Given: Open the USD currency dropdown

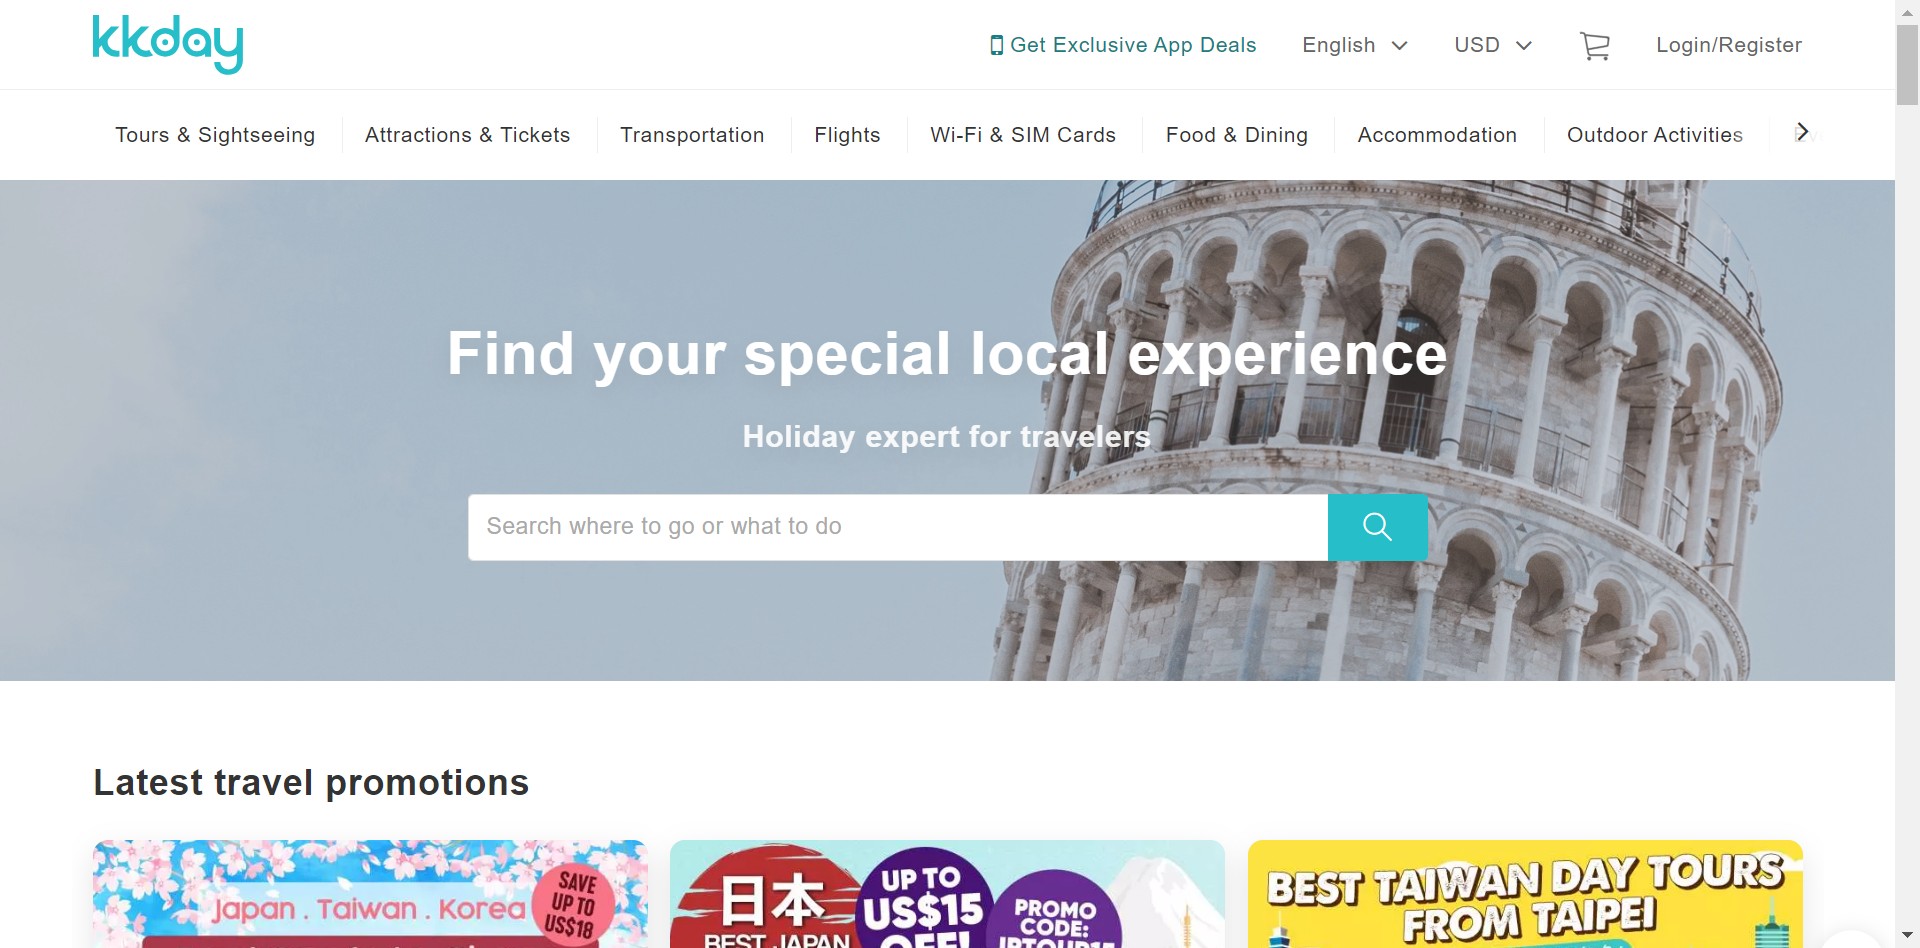Looking at the screenshot, I should [1492, 45].
